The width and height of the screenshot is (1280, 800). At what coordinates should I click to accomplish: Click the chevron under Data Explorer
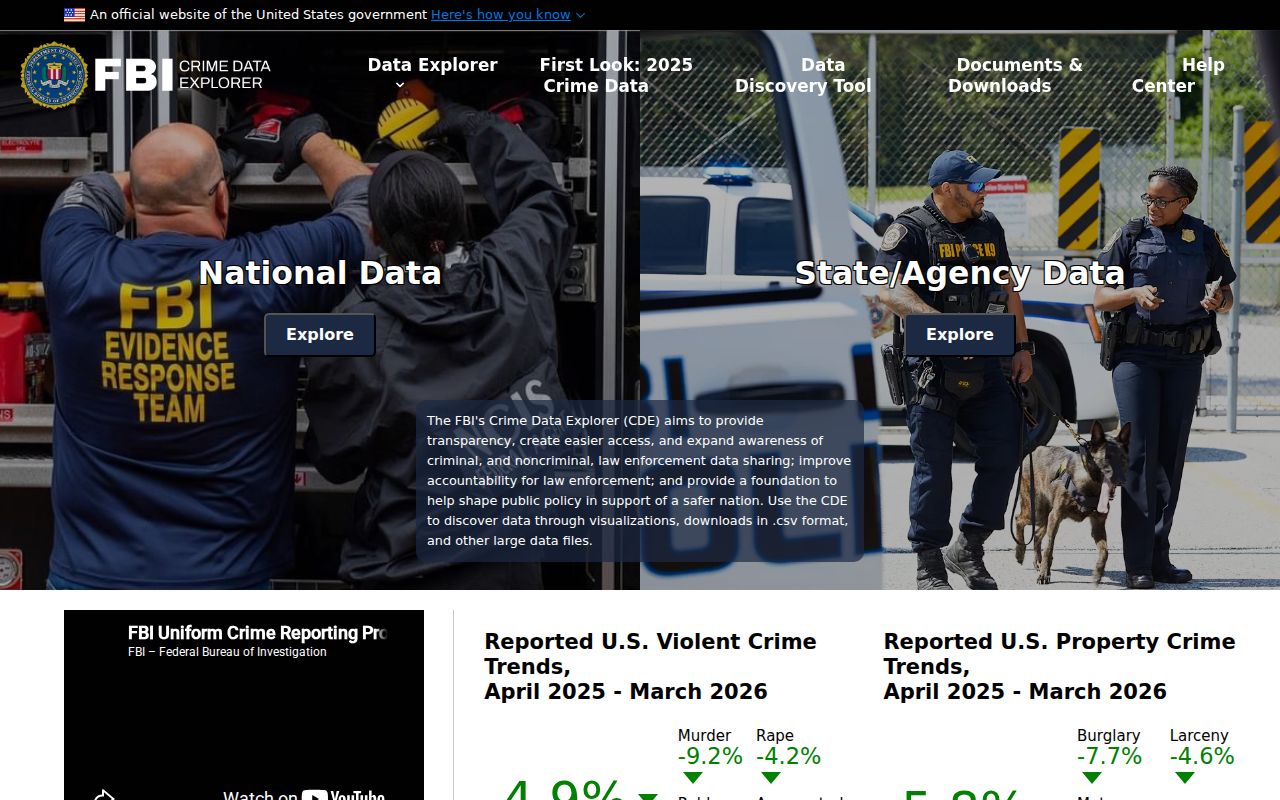[400, 85]
